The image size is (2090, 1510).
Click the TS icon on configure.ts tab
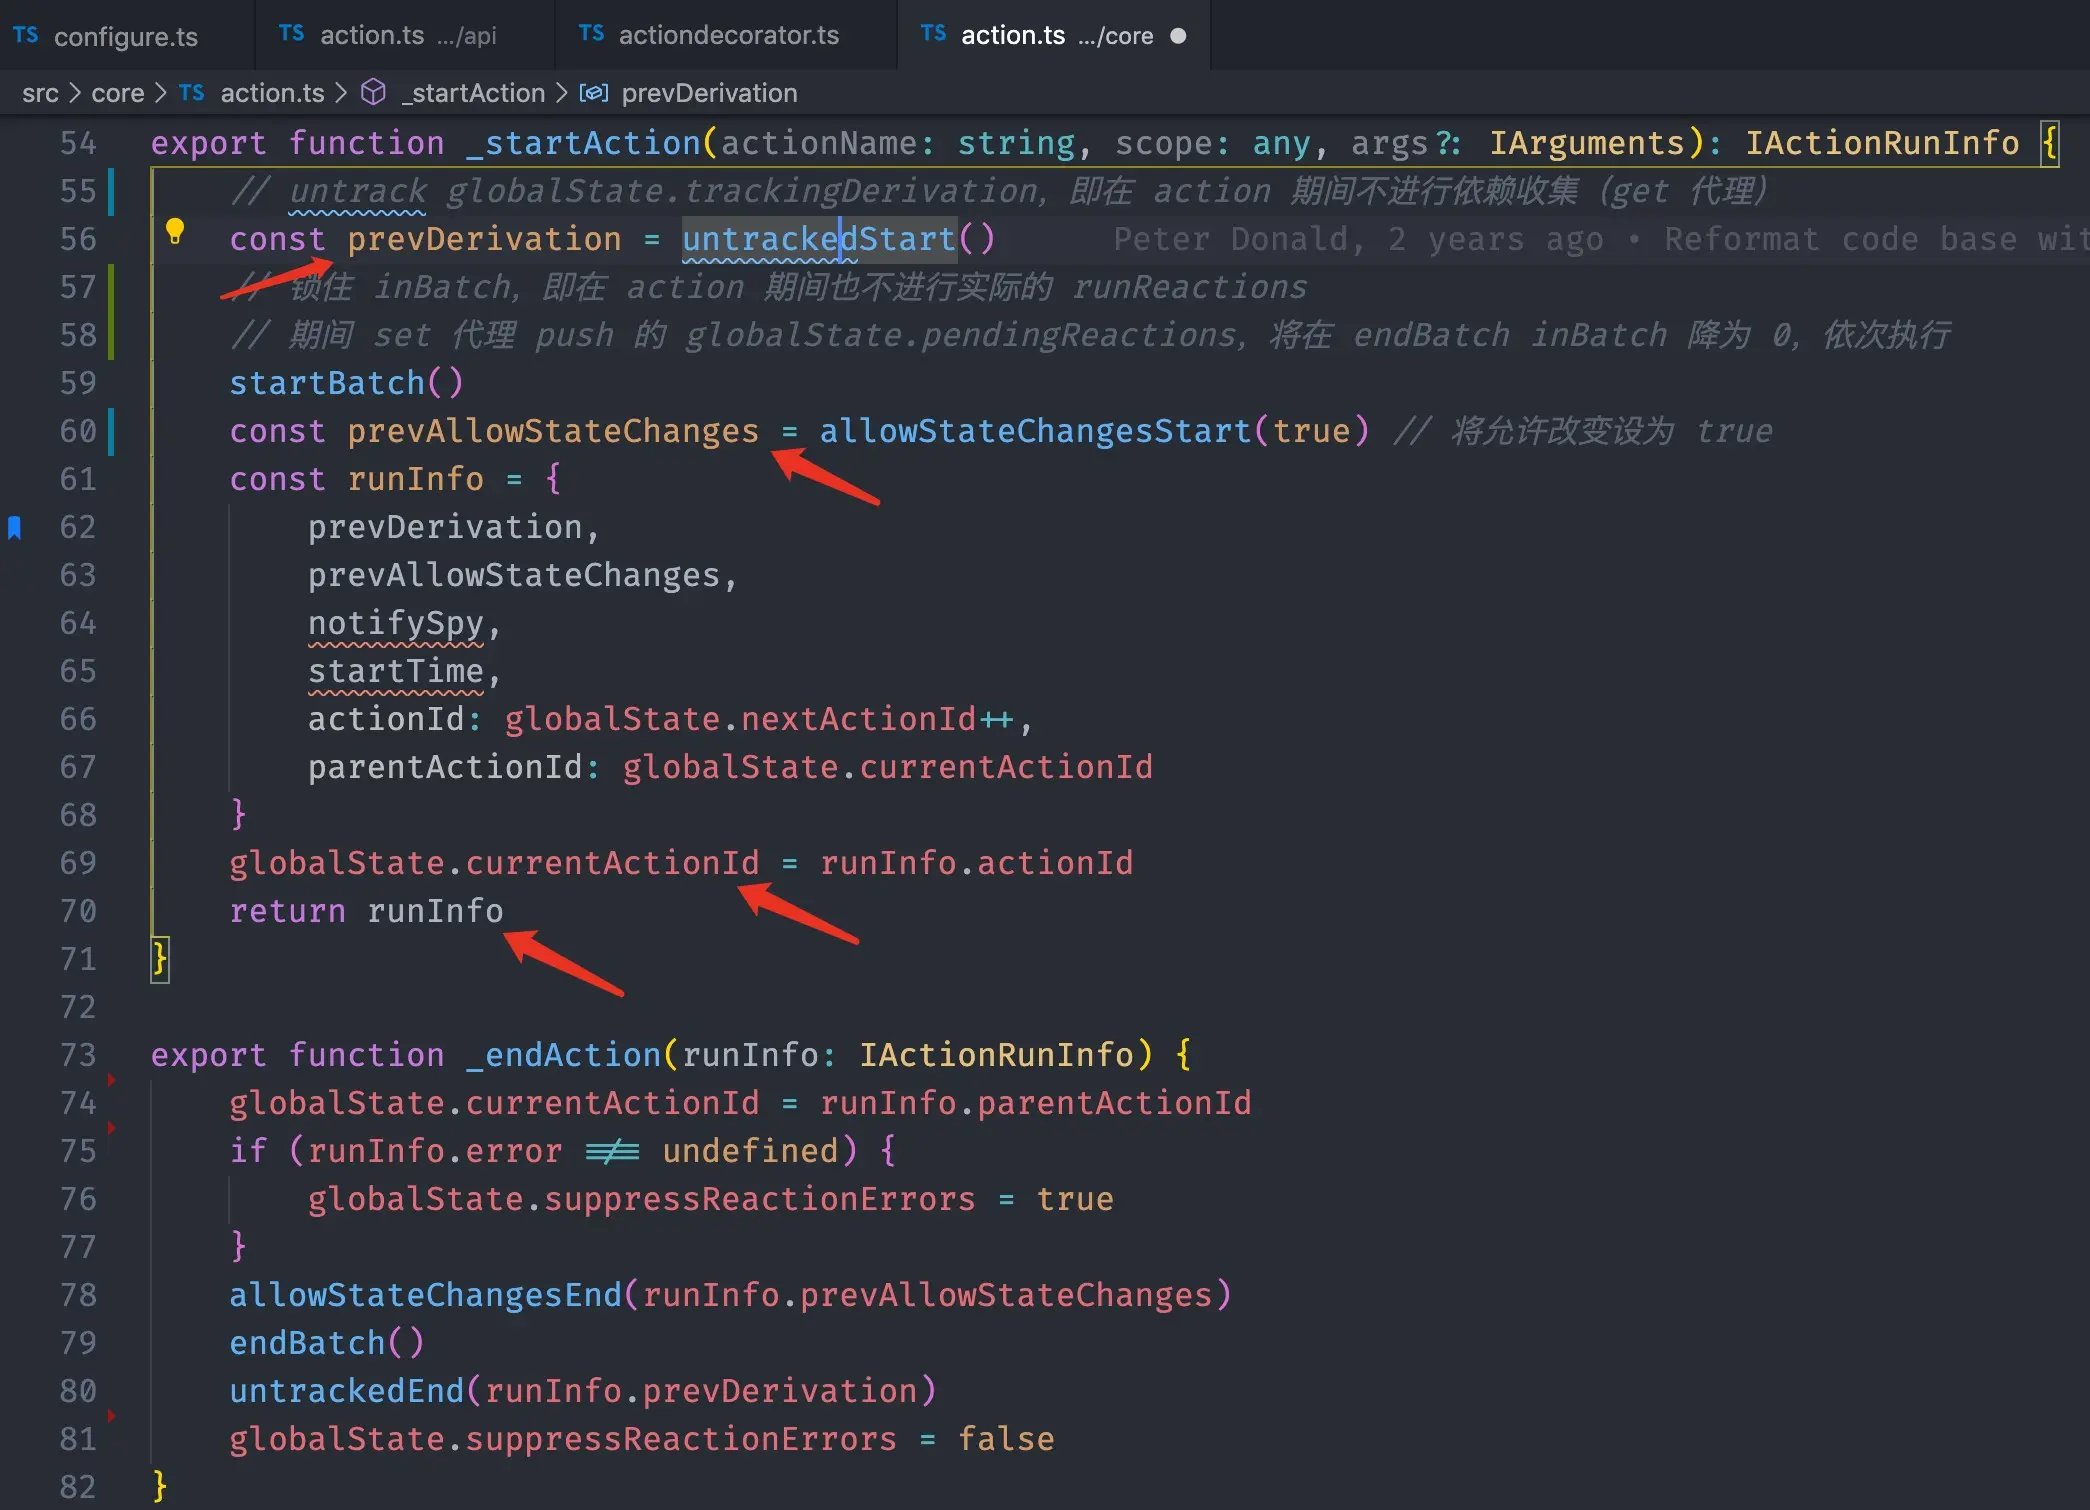click(26, 36)
